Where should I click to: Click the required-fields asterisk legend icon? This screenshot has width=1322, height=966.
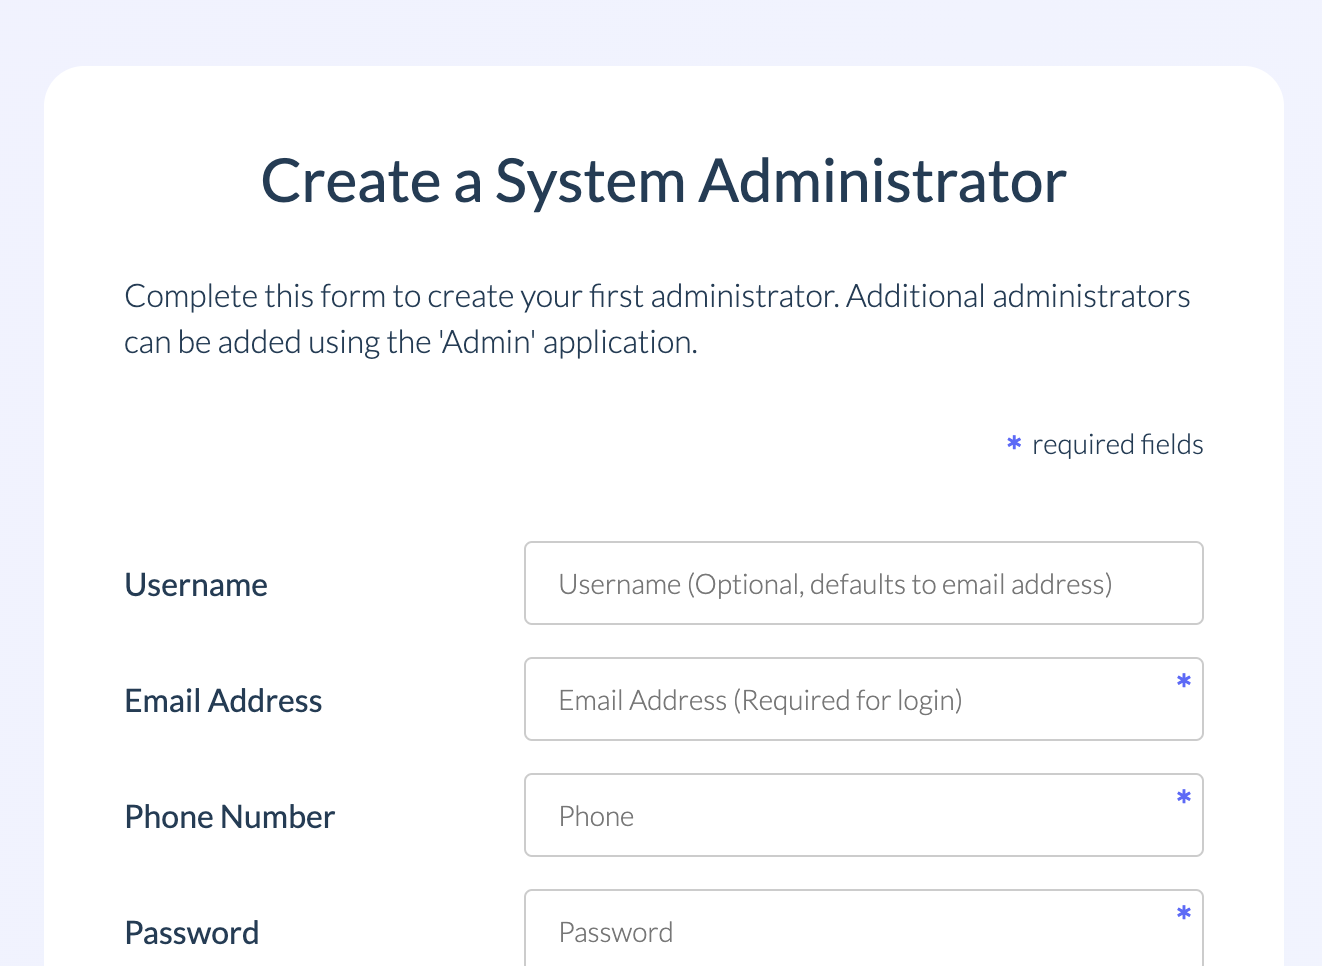point(1013,444)
